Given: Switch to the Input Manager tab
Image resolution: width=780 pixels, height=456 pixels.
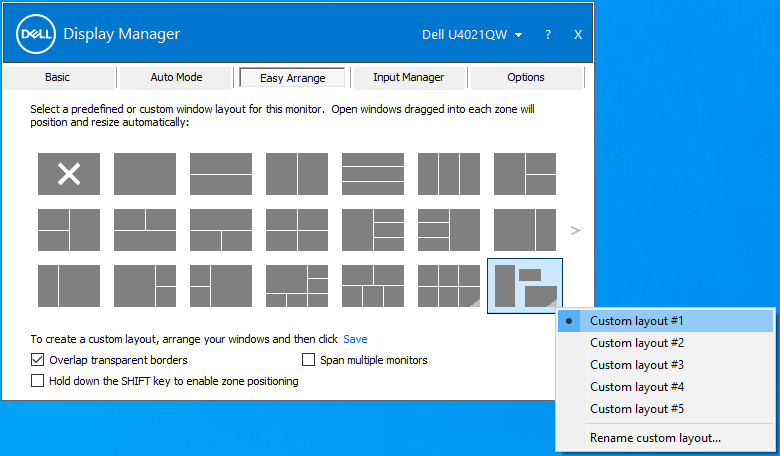Looking at the screenshot, I should click(408, 77).
